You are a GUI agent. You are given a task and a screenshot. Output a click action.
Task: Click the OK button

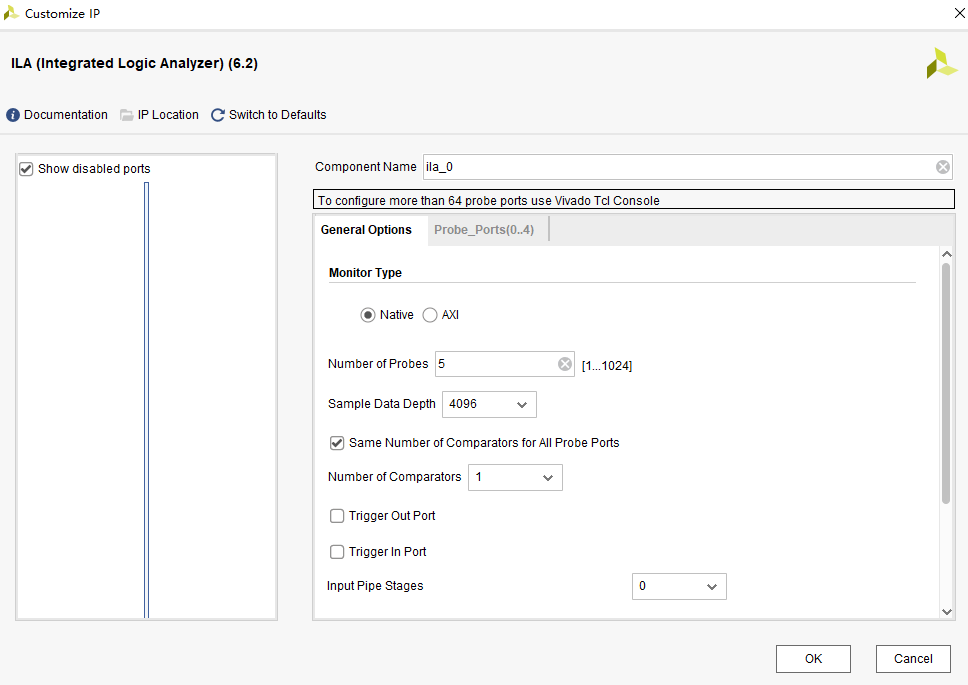pos(813,659)
